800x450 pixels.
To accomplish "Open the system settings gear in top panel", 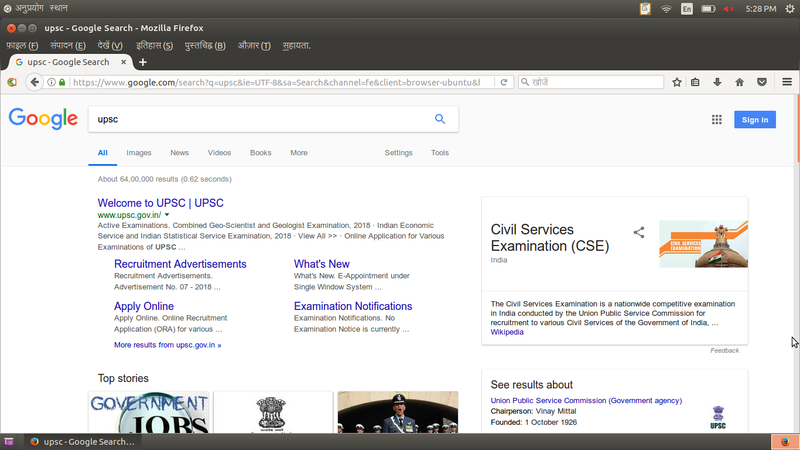I will coord(790,9).
